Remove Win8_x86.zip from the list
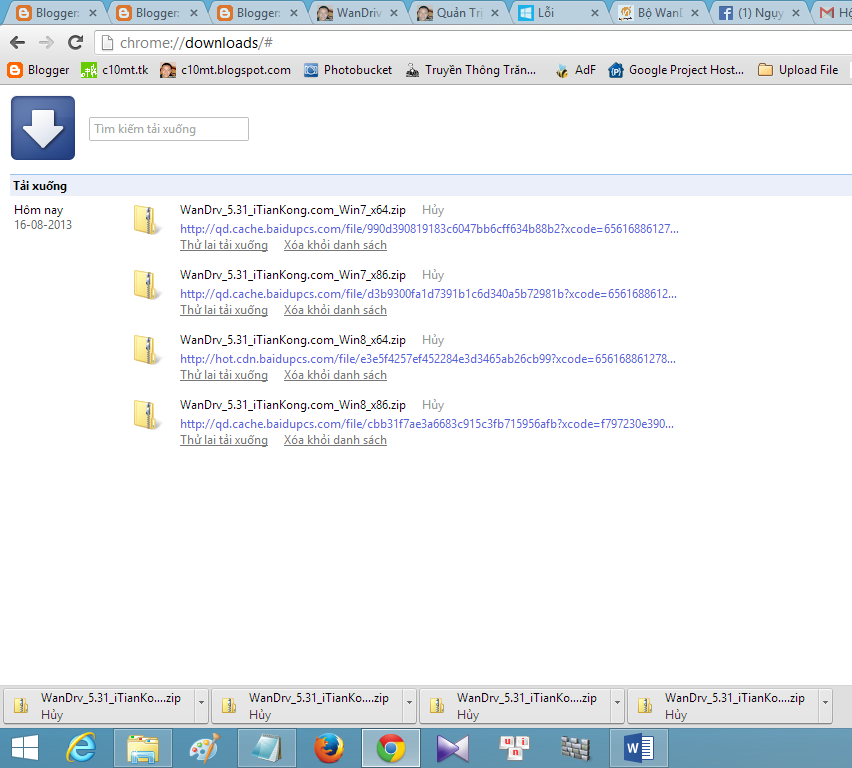Viewport: 852px width, 768px height. 335,440
